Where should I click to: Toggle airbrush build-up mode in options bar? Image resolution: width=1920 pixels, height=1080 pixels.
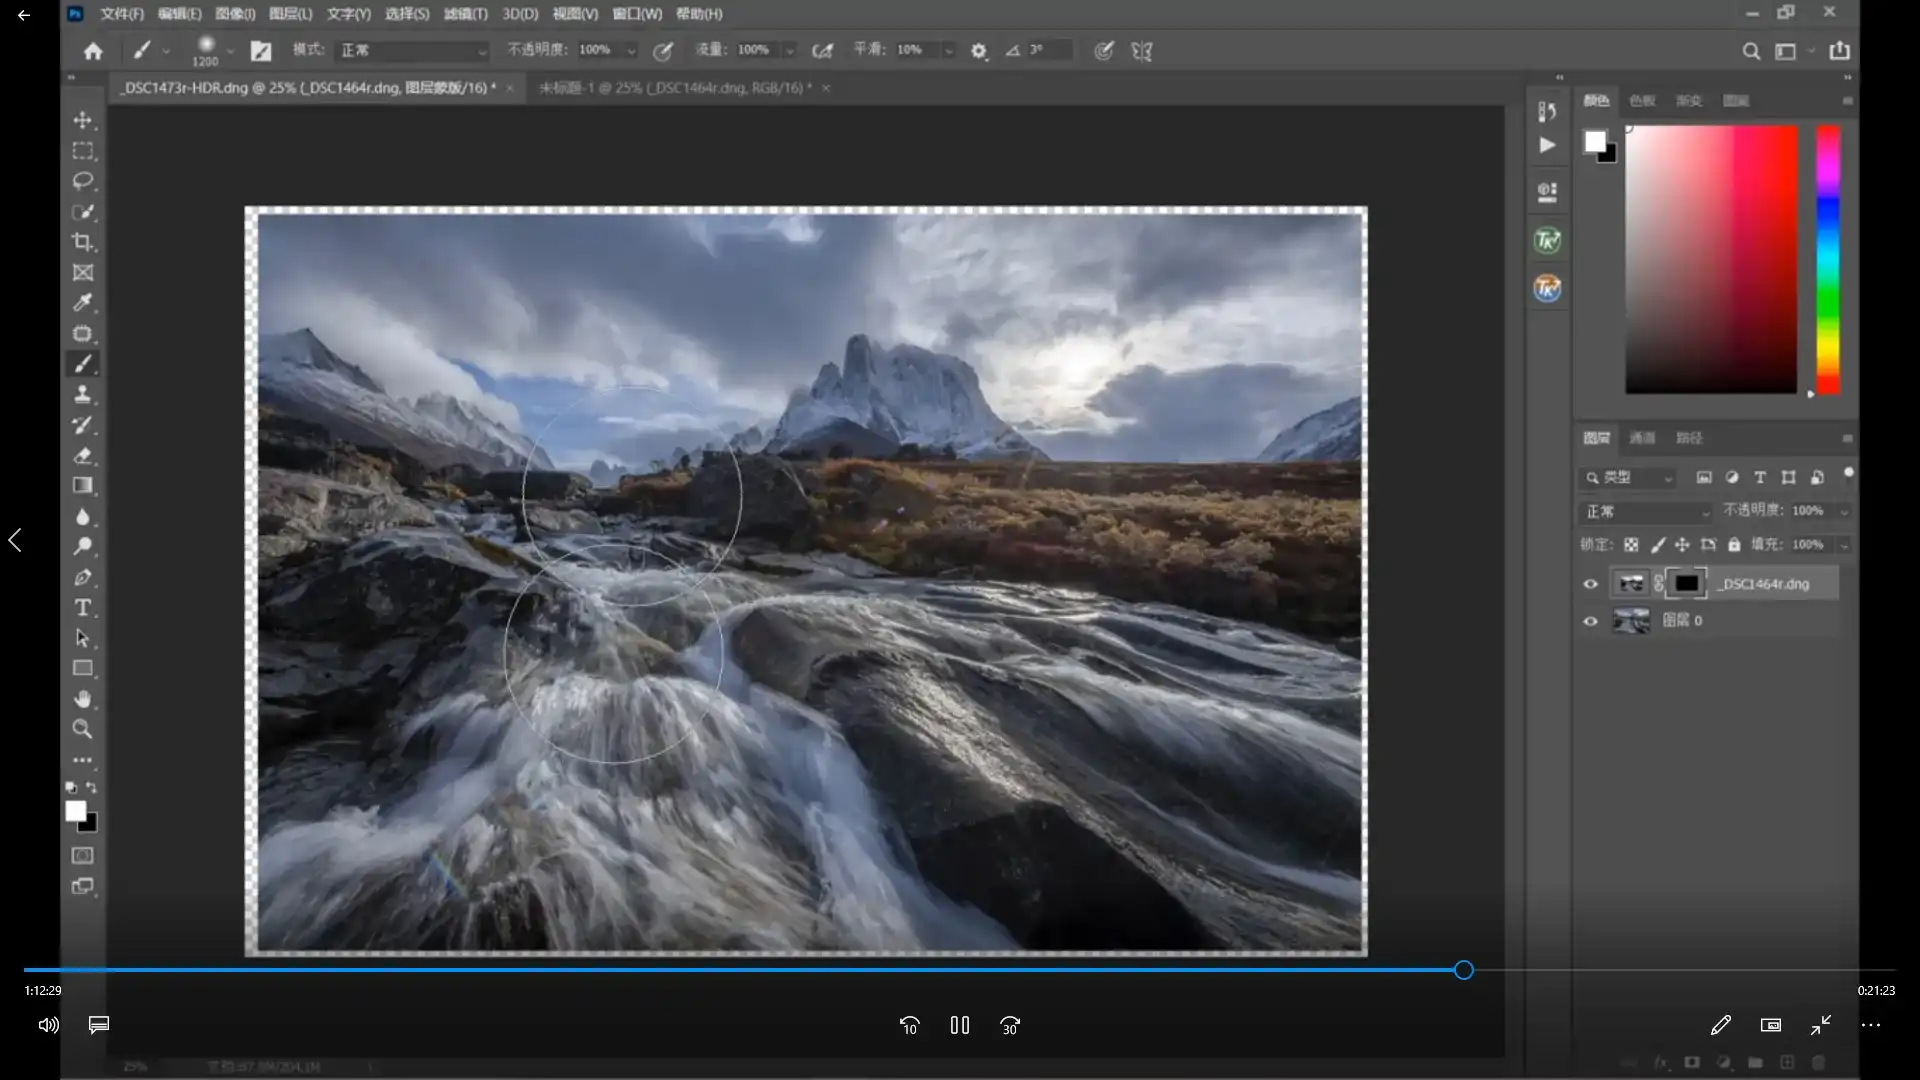tap(822, 50)
